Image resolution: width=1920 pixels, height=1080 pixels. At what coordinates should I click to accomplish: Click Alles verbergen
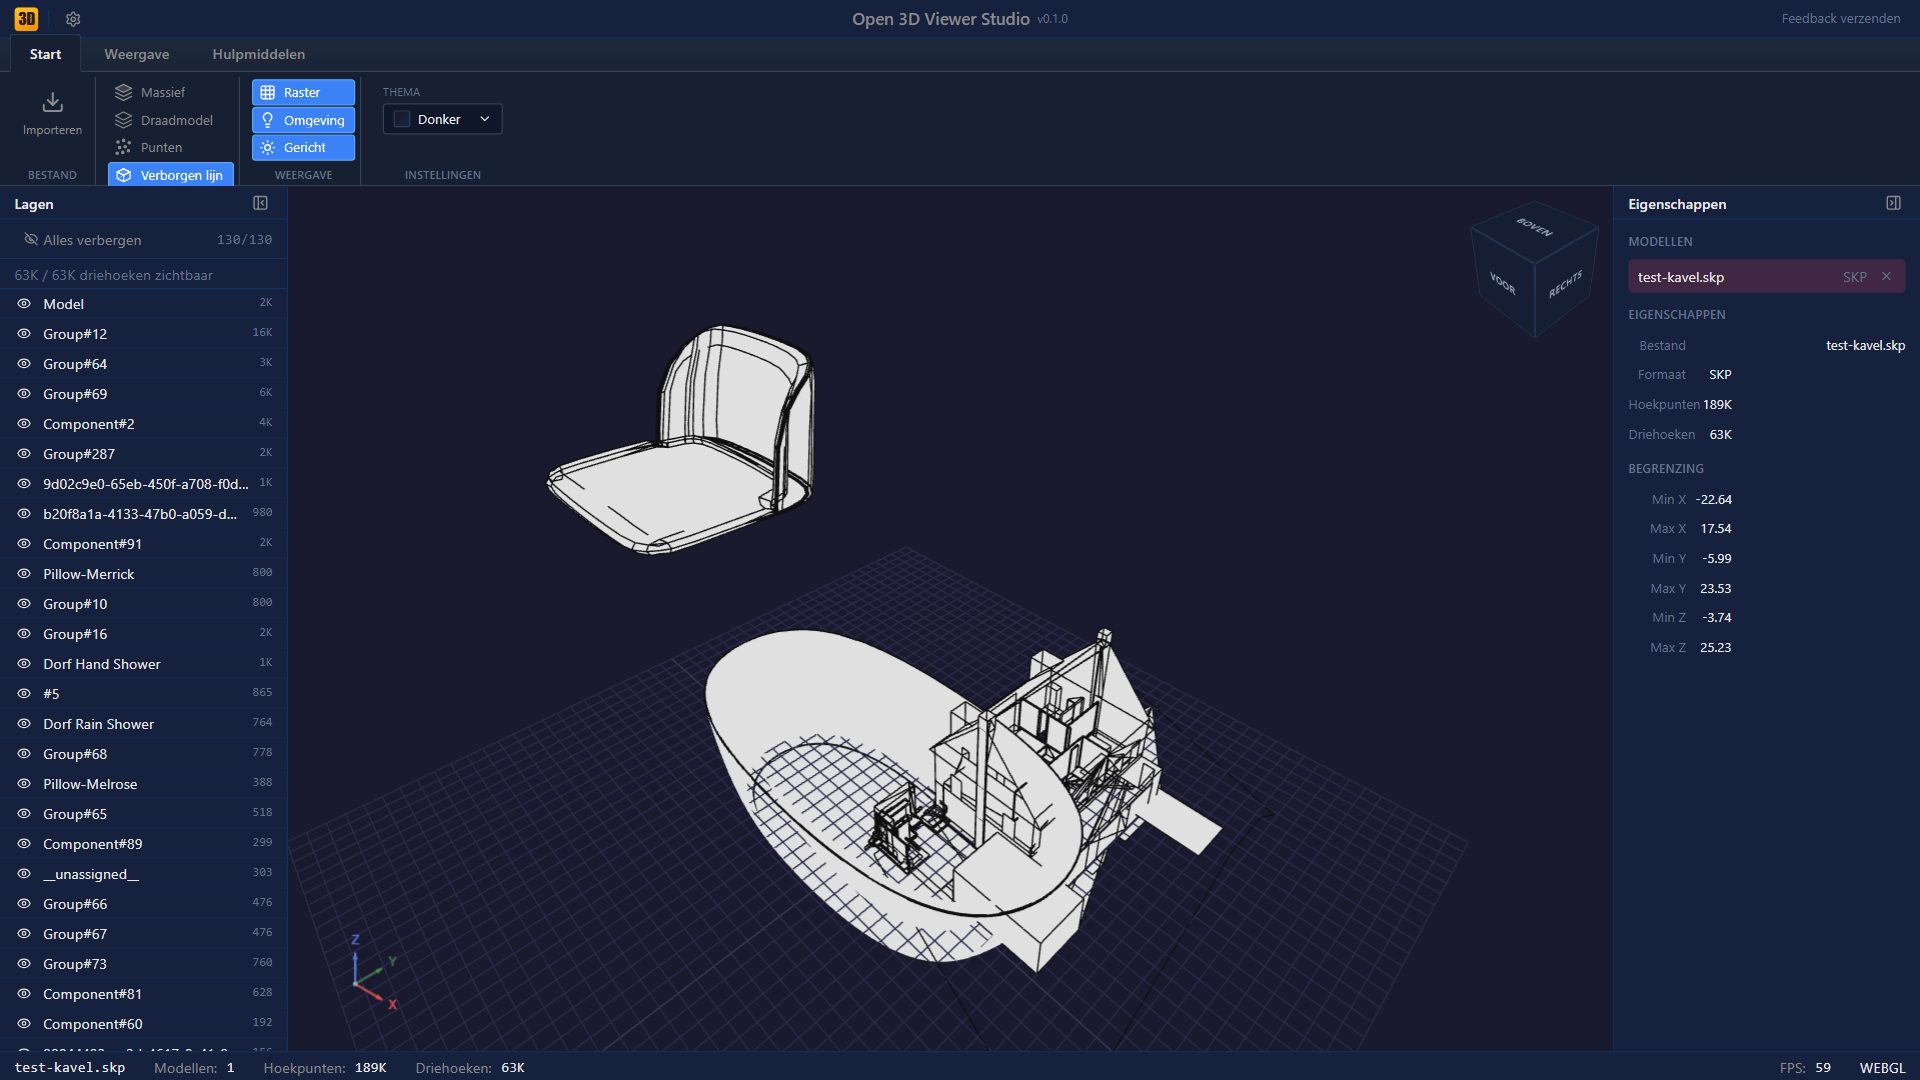pyautogui.click(x=83, y=240)
